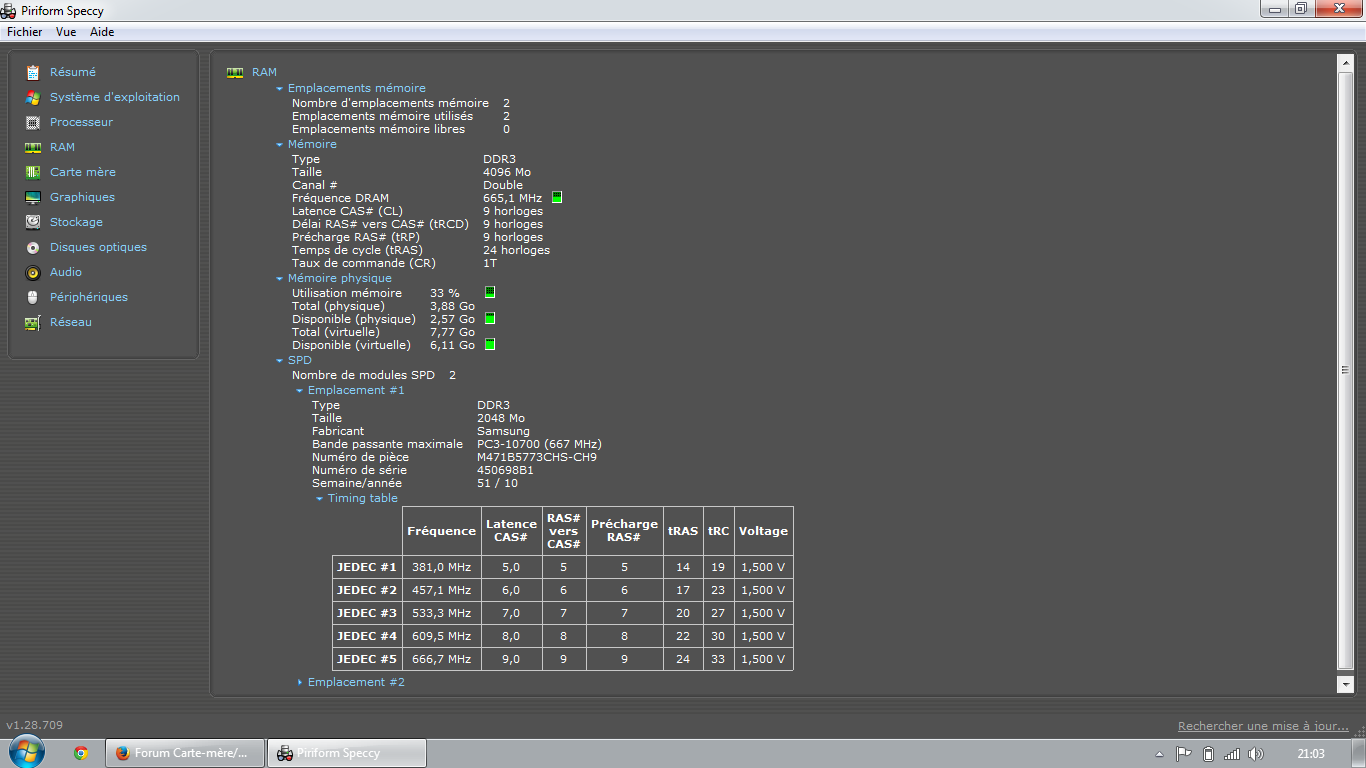This screenshot has width=1366, height=768.
Task: Select Processeur section label
Action: click(82, 122)
